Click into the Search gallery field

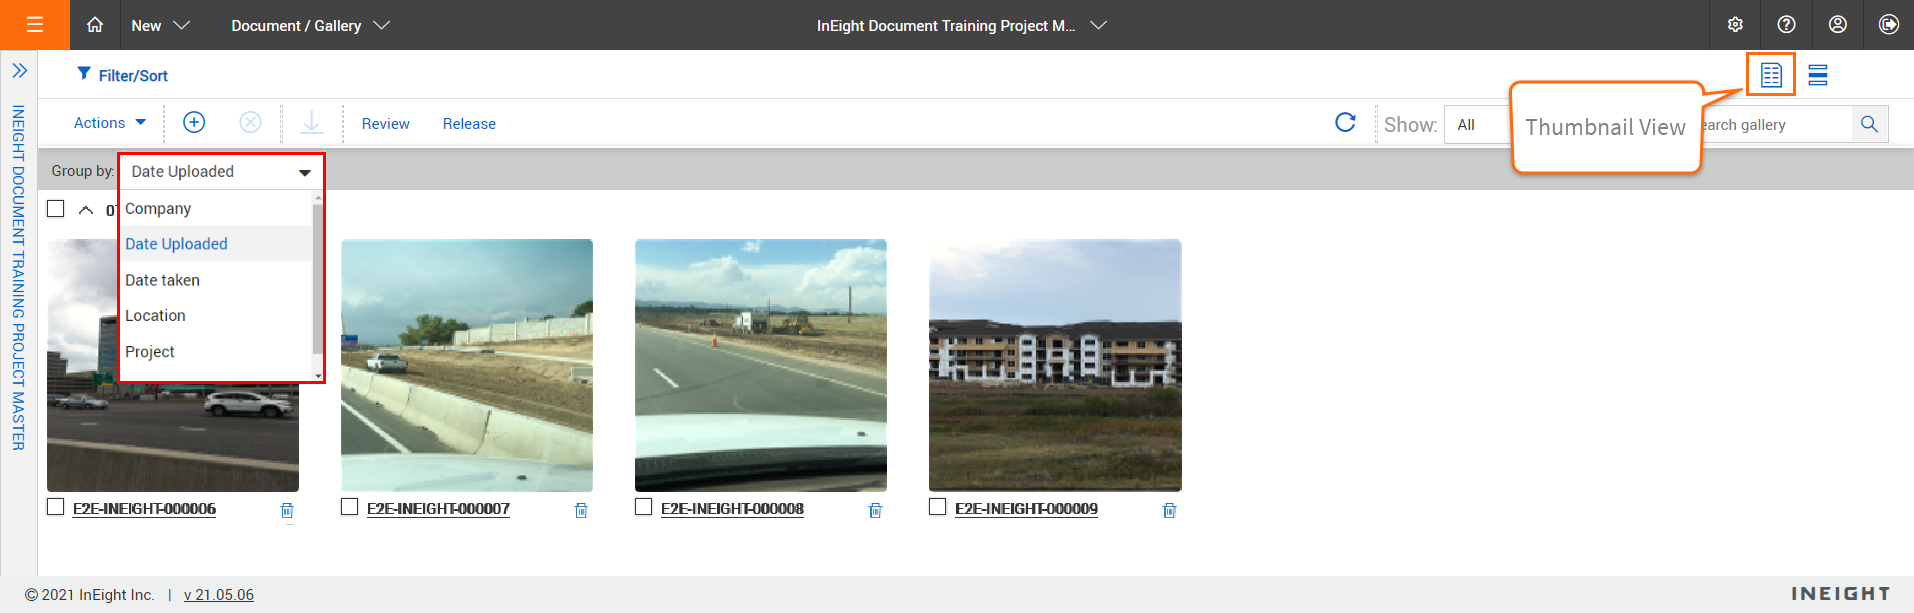pos(1775,125)
